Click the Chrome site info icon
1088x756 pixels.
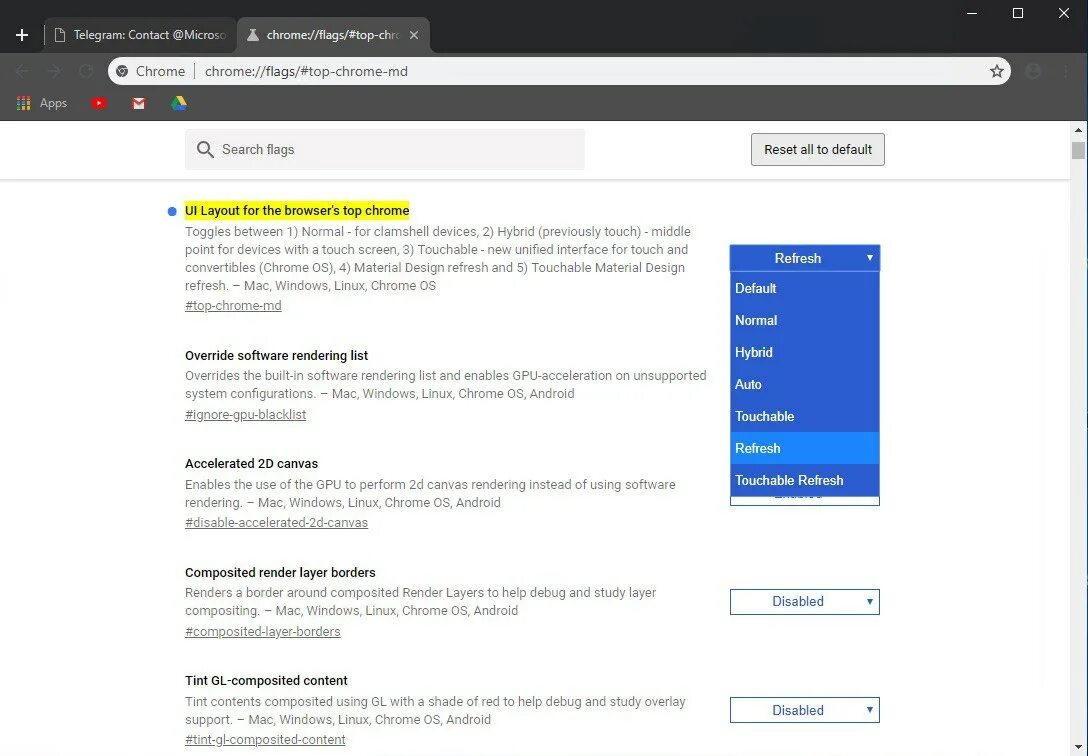pos(122,71)
